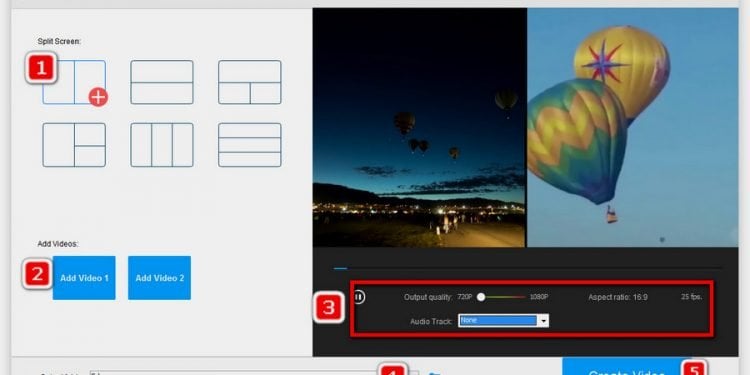This screenshot has height=375, width=750.
Task: Click the 1080P quality label
Action: 539,297
